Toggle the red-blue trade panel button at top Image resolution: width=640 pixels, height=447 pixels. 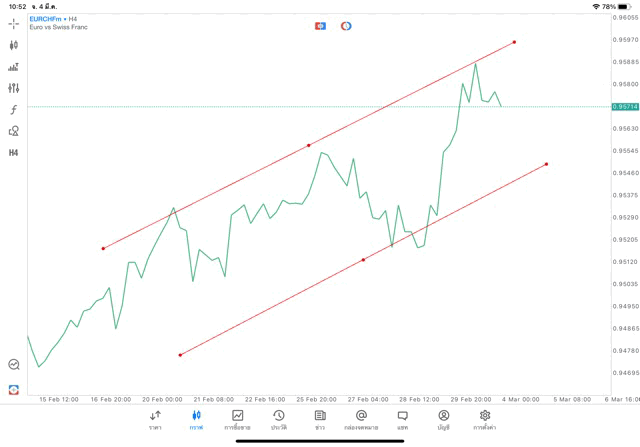point(320,26)
